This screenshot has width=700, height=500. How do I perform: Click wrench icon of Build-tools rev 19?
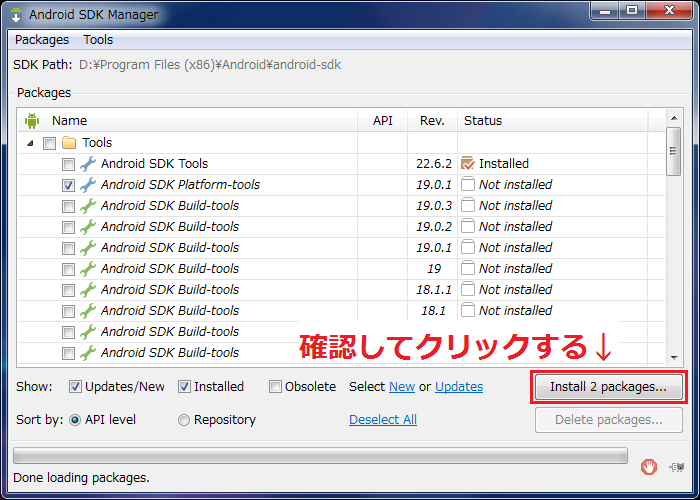coord(88,269)
